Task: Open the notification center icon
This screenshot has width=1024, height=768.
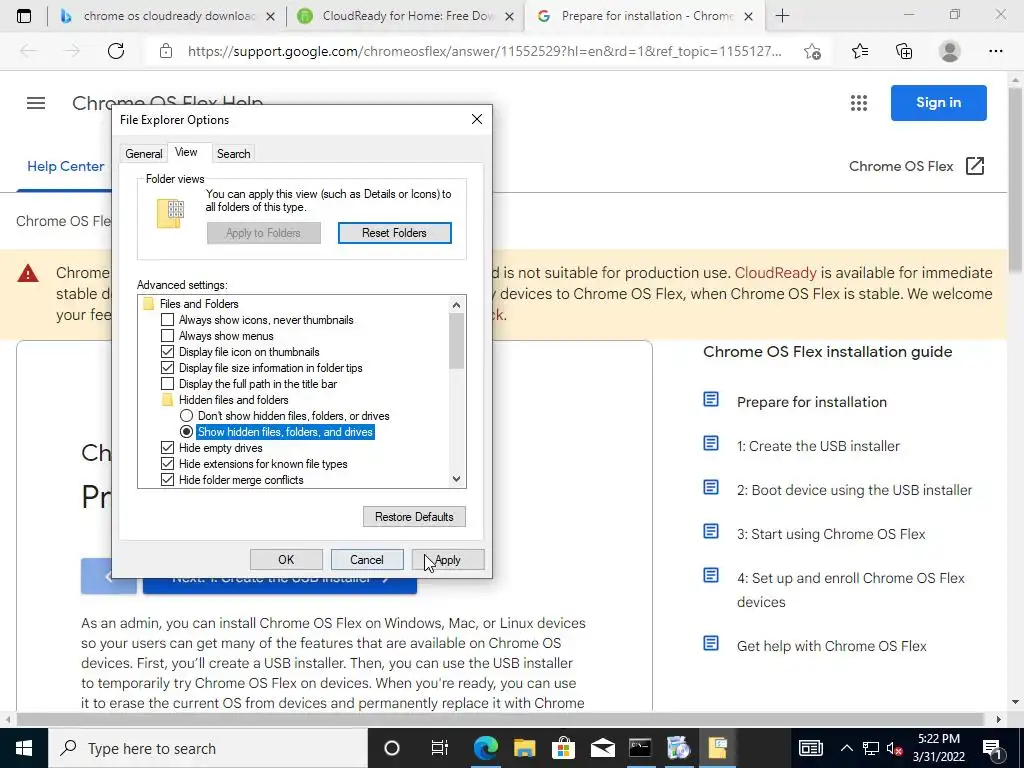Action: tap(992, 748)
